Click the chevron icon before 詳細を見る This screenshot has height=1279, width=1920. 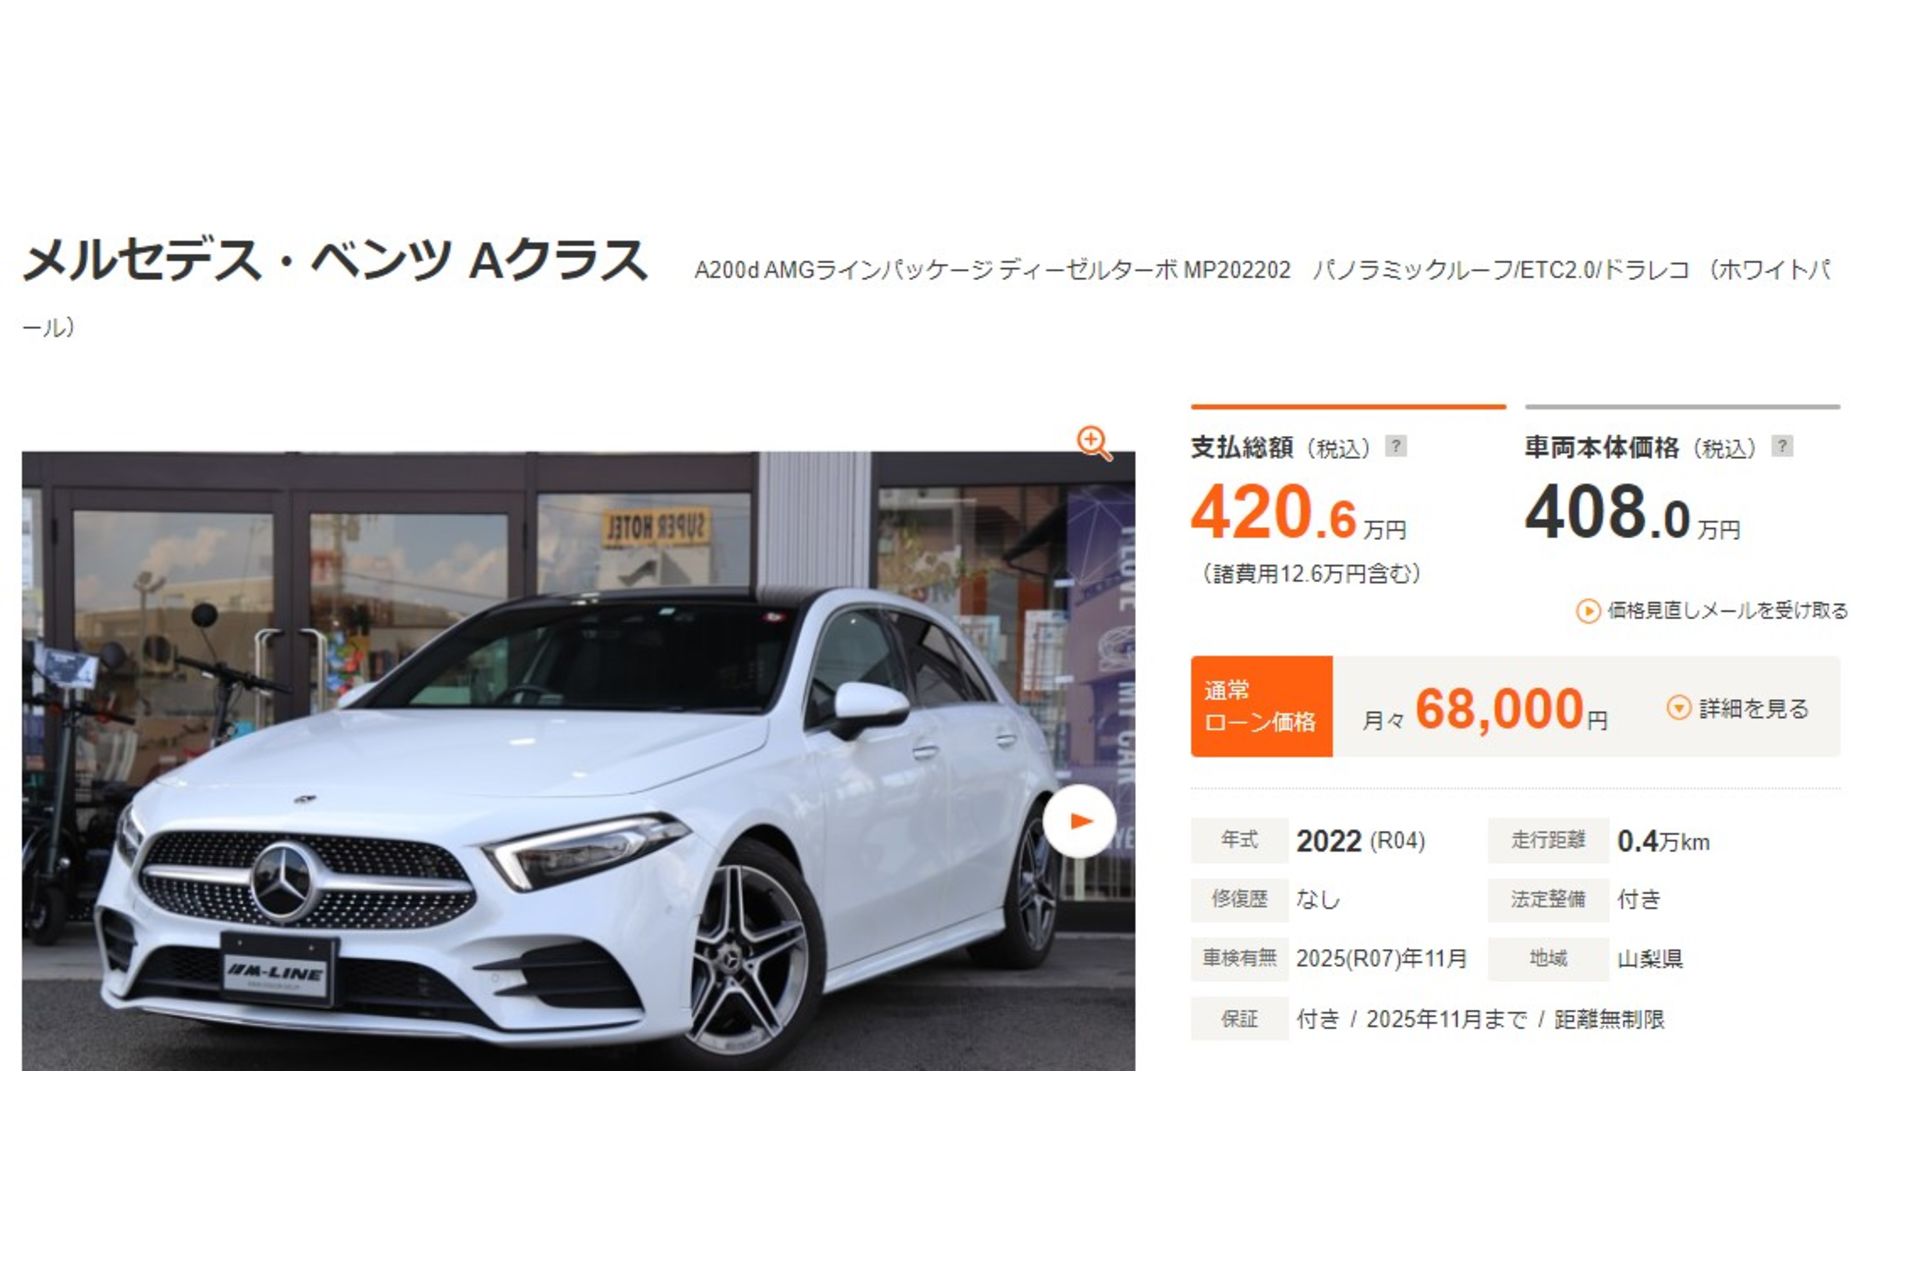1678,708
